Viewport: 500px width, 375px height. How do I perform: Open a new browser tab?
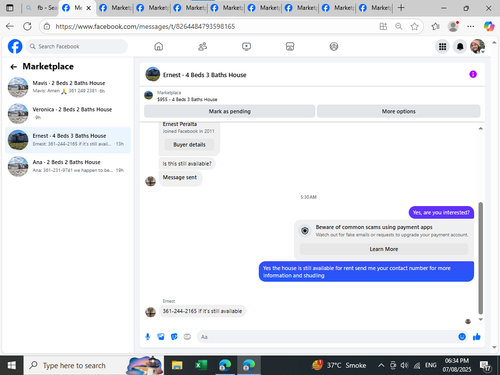pos(401,8)
